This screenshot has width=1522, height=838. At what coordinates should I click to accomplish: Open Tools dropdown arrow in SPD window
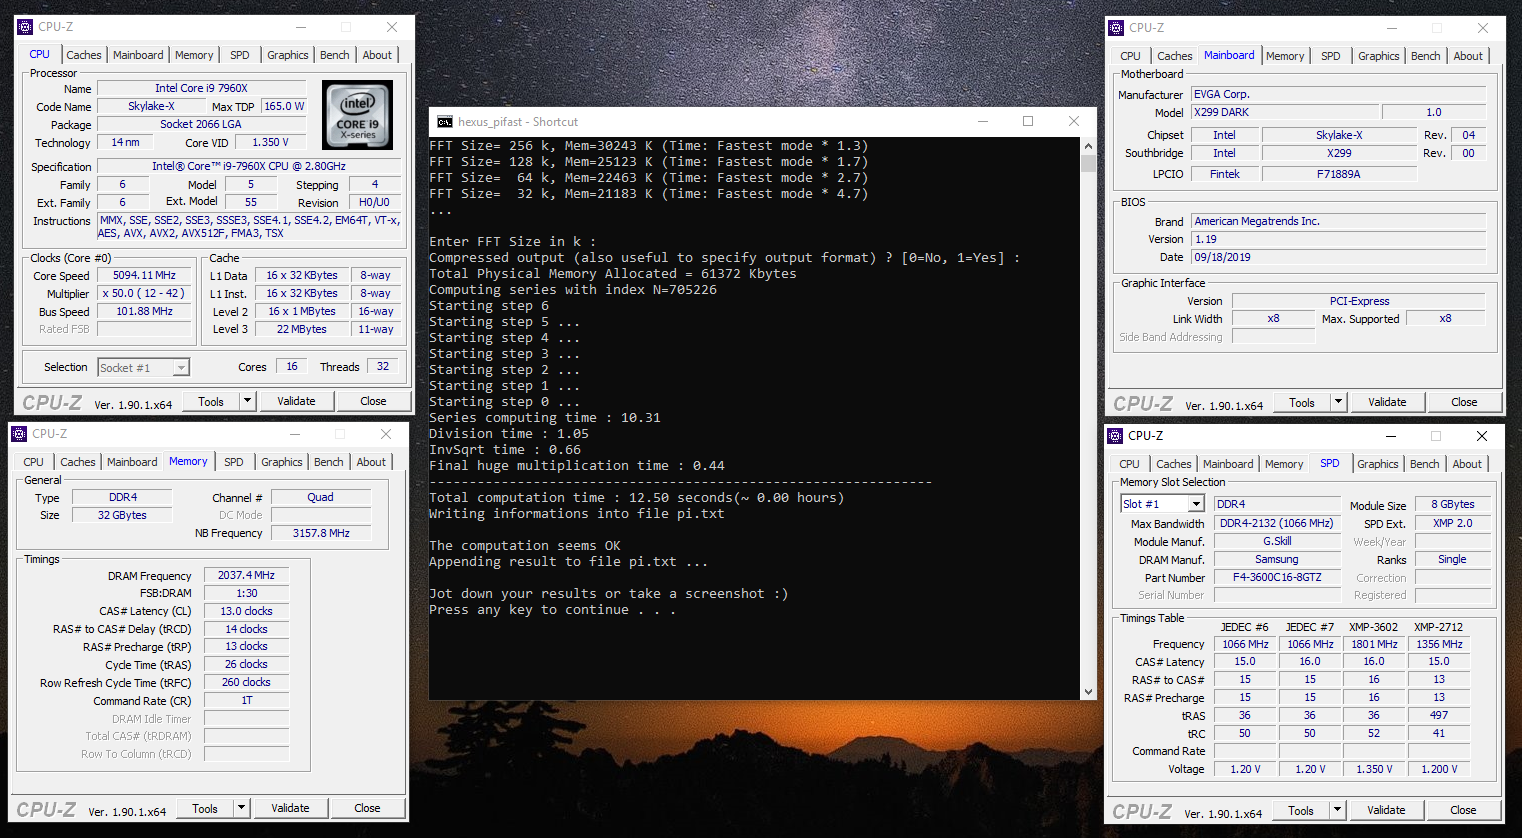1337,810
